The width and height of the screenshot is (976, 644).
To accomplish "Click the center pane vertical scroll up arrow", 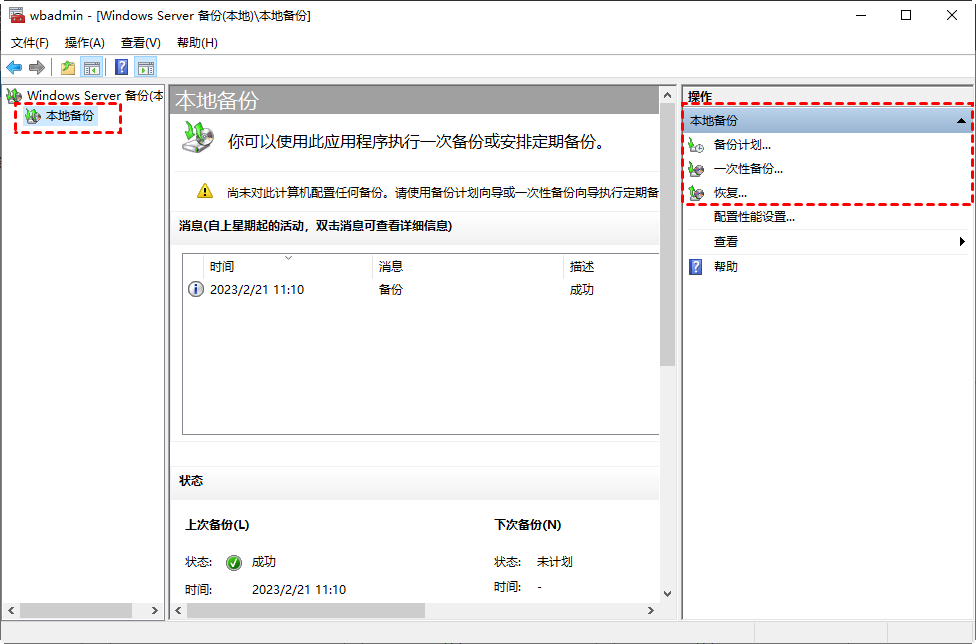I will 667,95.
